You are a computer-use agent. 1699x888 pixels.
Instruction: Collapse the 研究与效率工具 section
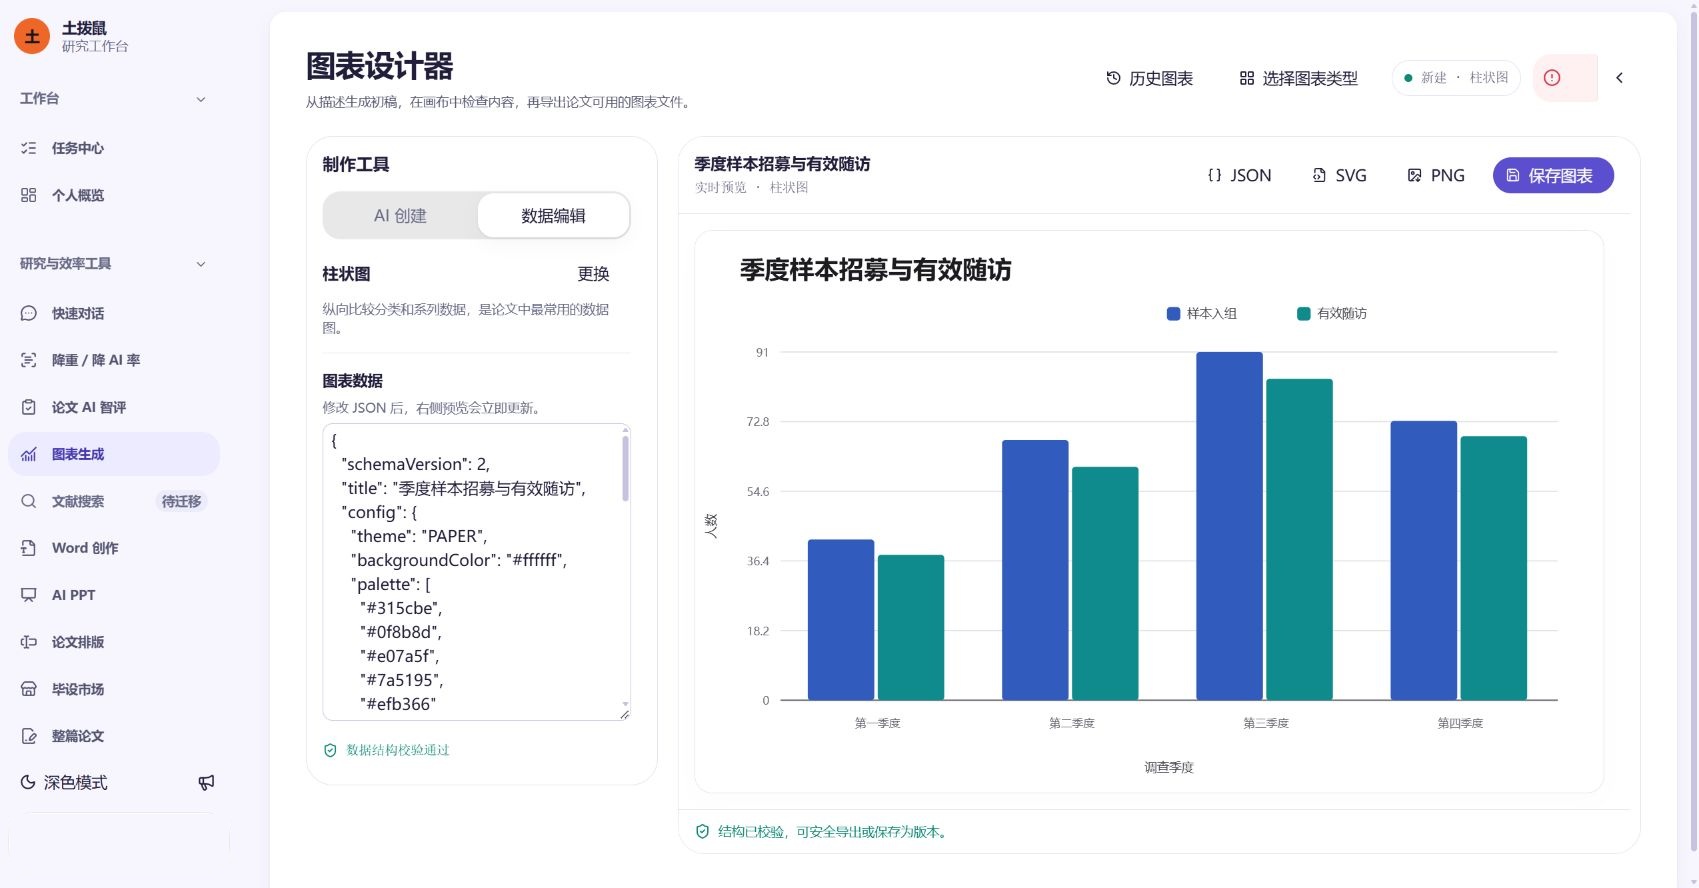113,264
